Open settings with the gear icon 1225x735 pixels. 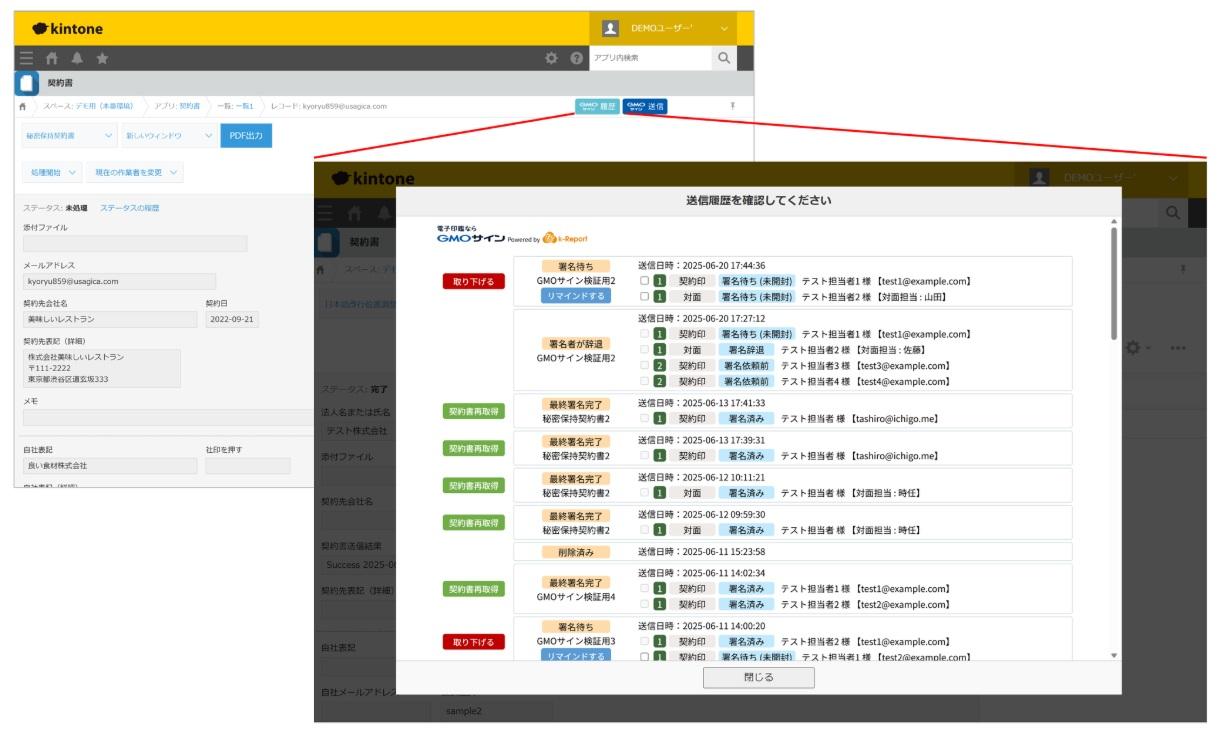[x=551, y=59]
